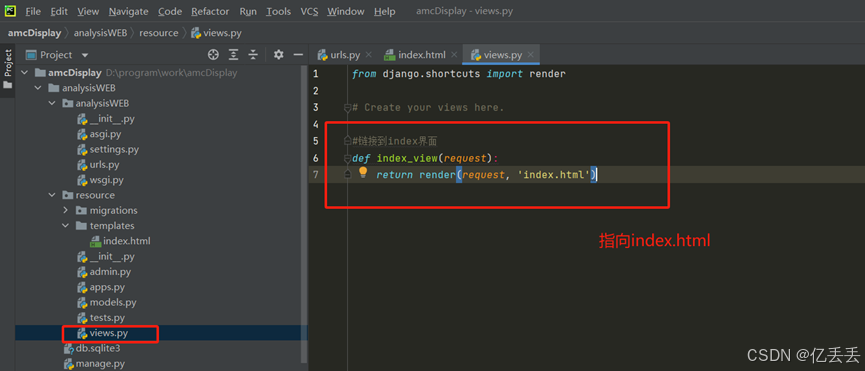
Task: Open the Window menu
Action: pos(346,11)
